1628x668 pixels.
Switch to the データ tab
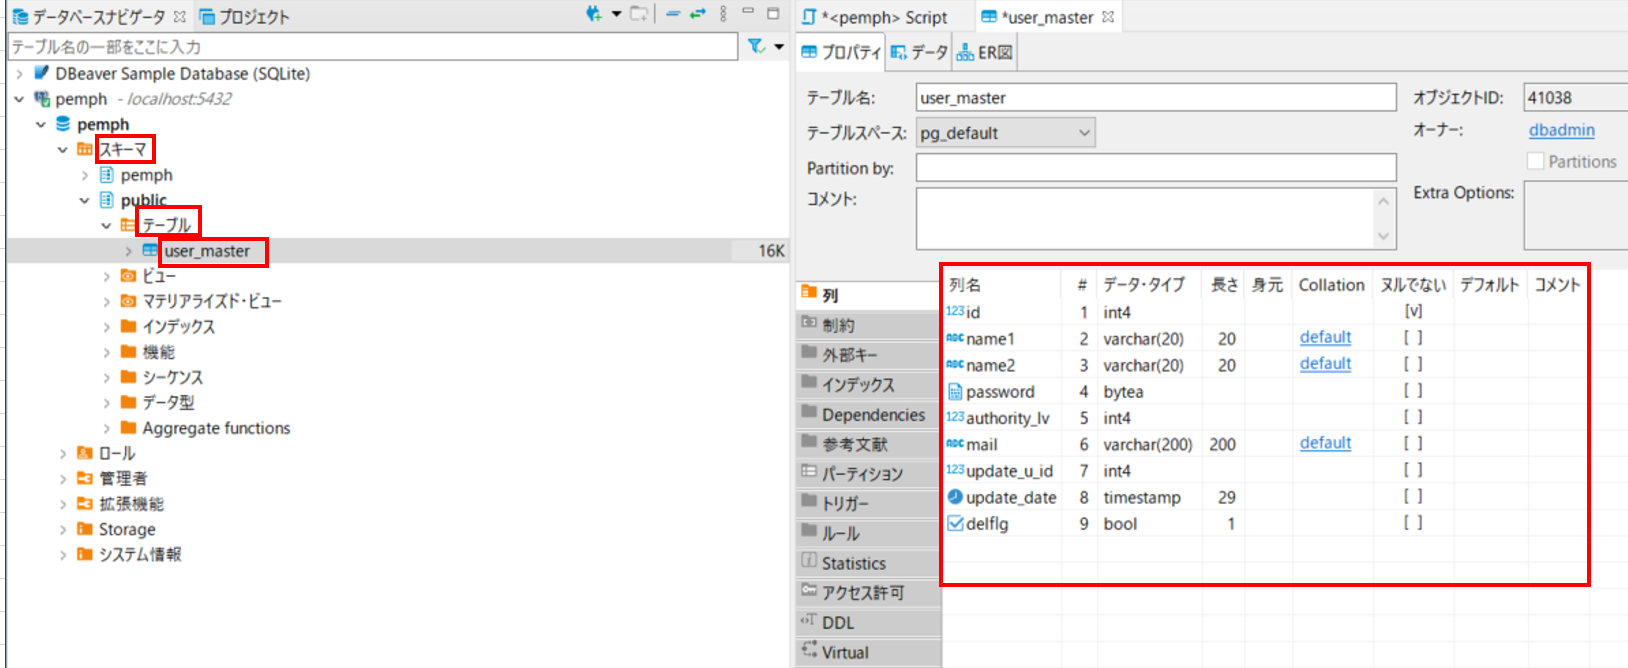point(919,52)
